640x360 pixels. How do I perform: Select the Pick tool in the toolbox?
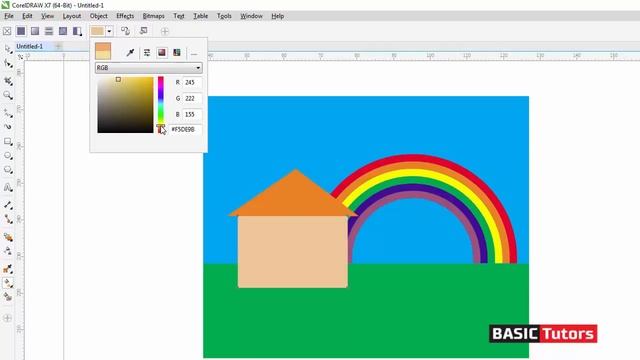pos(8,49)
